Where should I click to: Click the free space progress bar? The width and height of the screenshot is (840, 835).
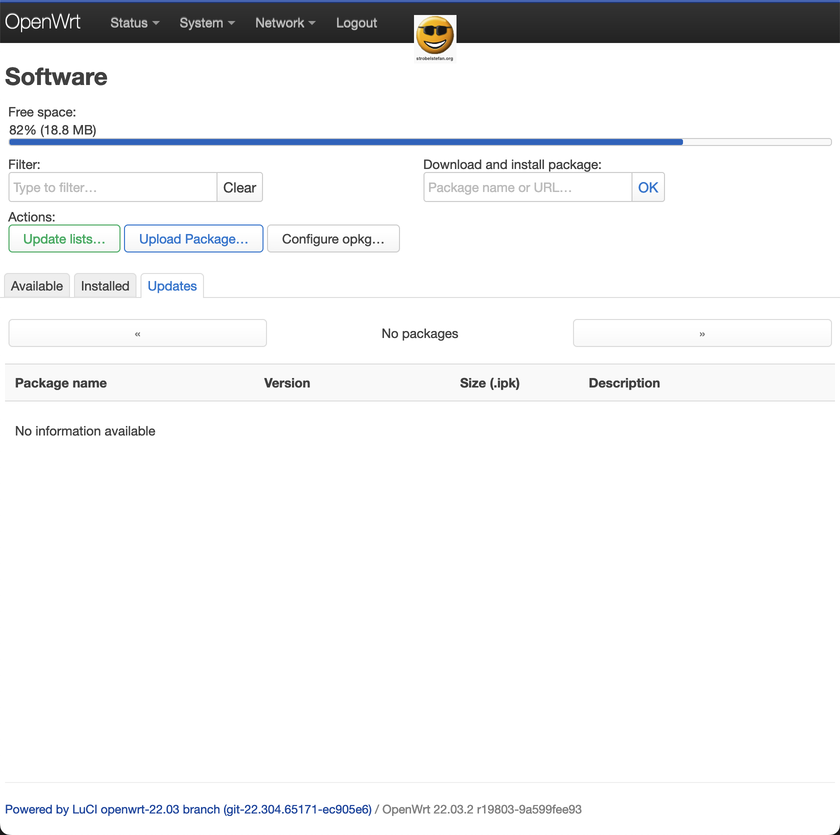(419, 142)
